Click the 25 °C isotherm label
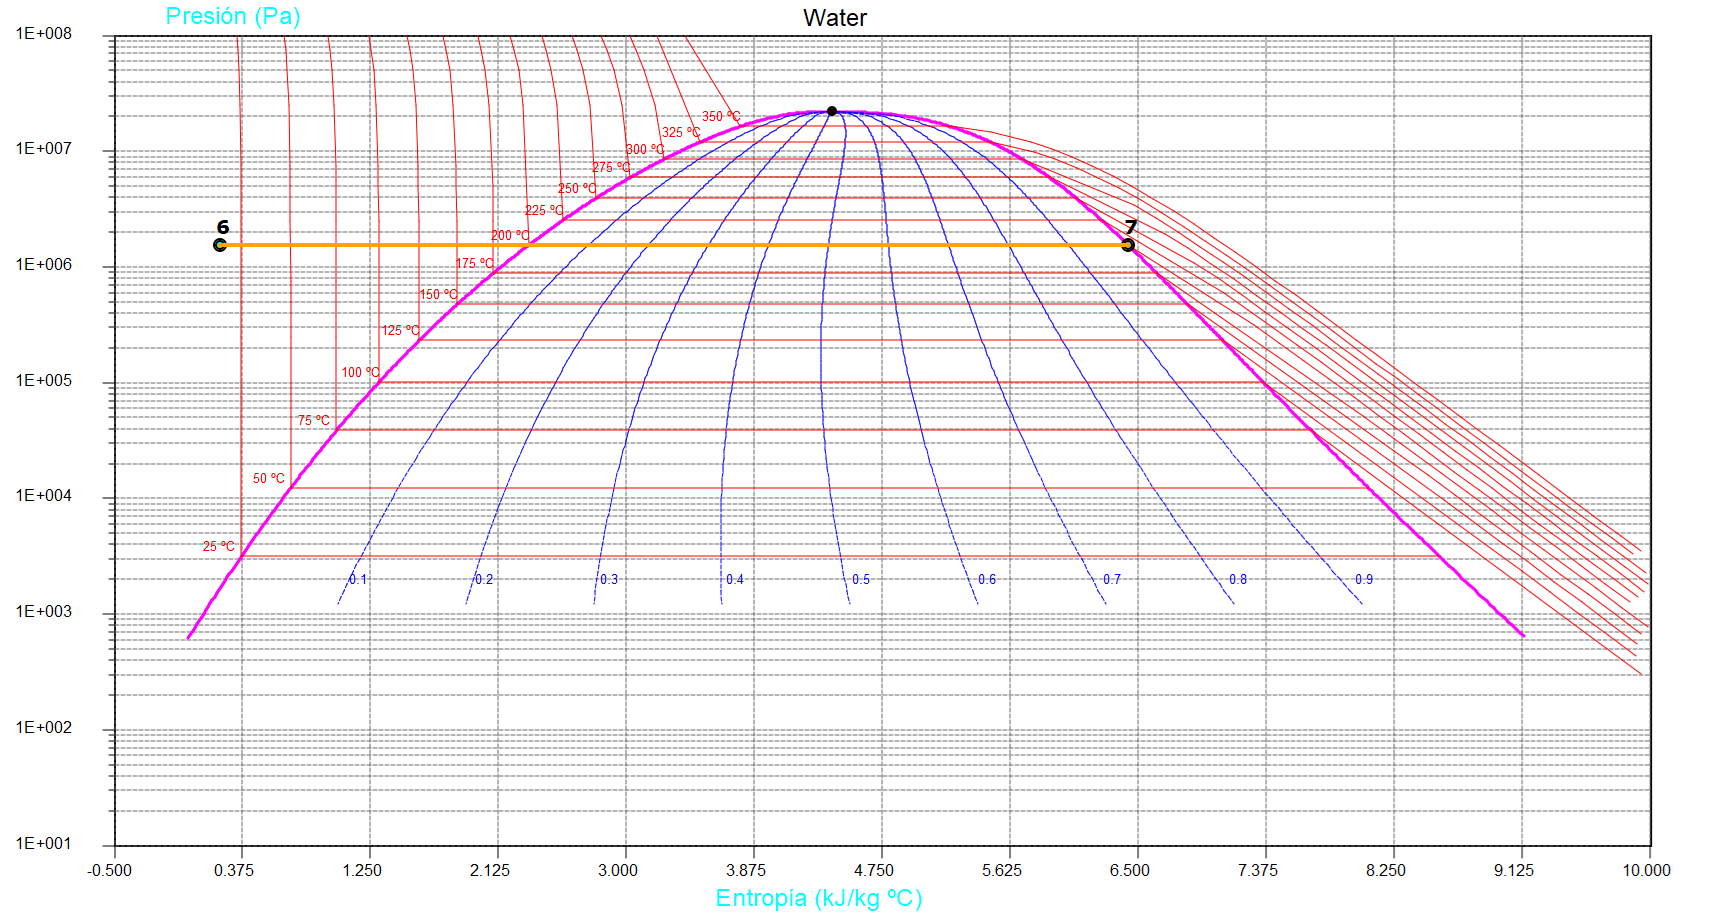Screen dimensions: 1711x920 pyautogui.click(x=218, y=547)
